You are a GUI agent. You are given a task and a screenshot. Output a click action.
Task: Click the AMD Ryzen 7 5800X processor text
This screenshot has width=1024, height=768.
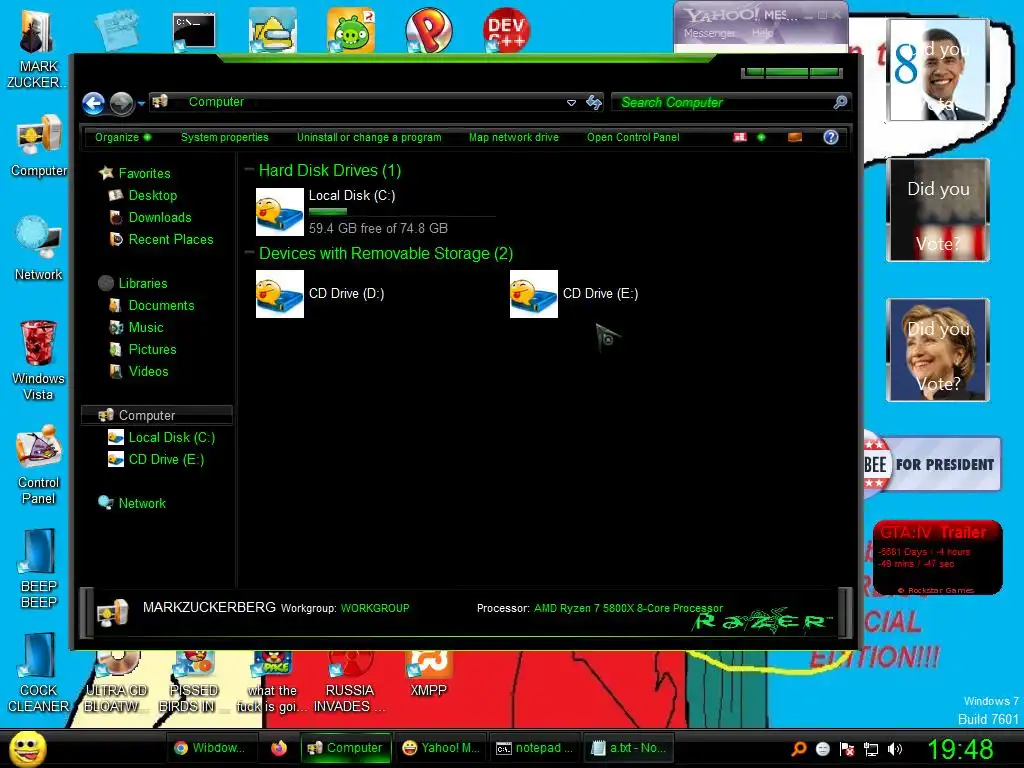(628, 608)
